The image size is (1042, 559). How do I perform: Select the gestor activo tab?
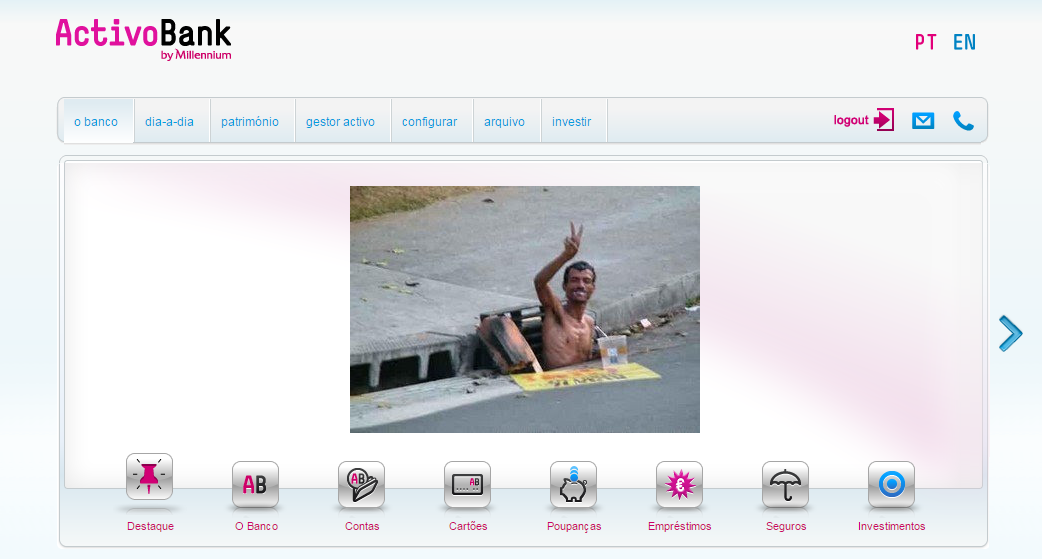340,121
